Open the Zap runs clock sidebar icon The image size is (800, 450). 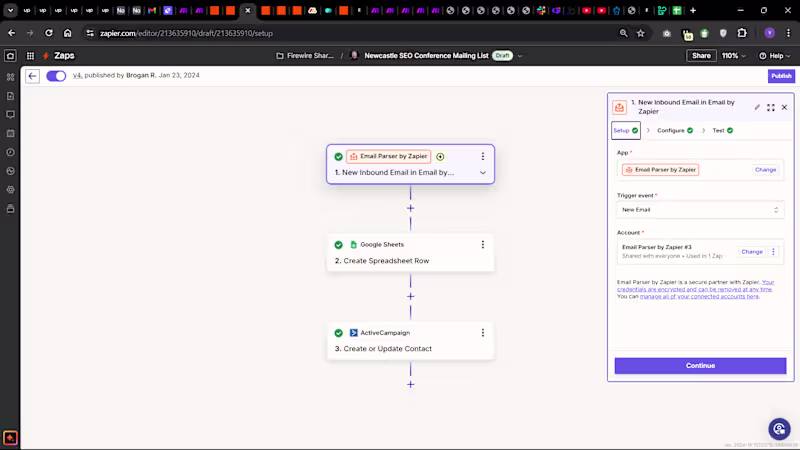coord(10,153)
